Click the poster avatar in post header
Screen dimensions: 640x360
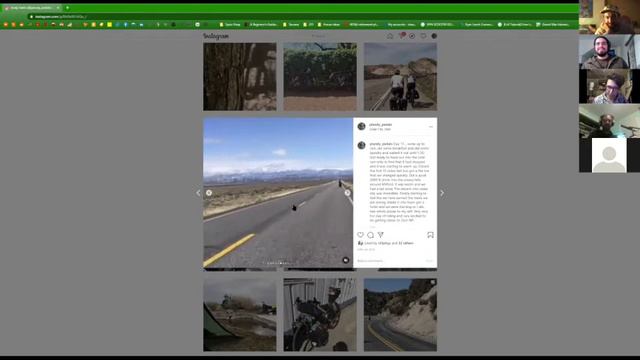pos(362,127)
